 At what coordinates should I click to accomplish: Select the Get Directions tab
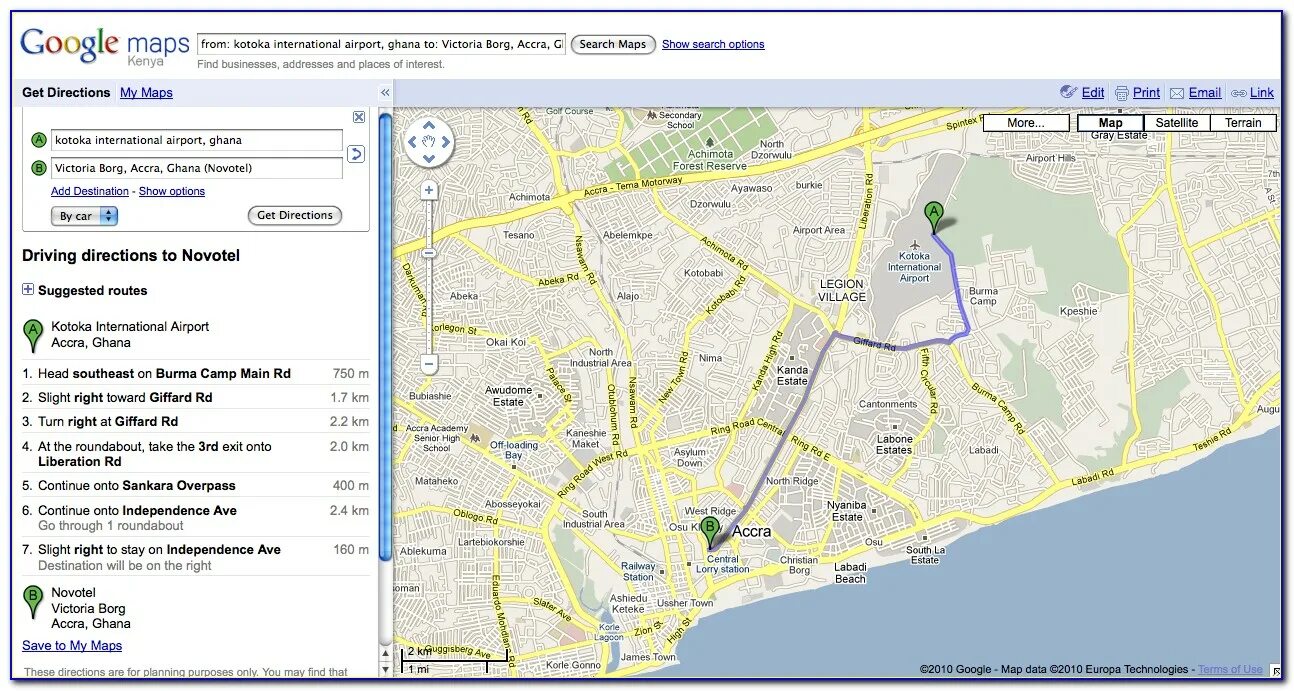tap(66, 92)
